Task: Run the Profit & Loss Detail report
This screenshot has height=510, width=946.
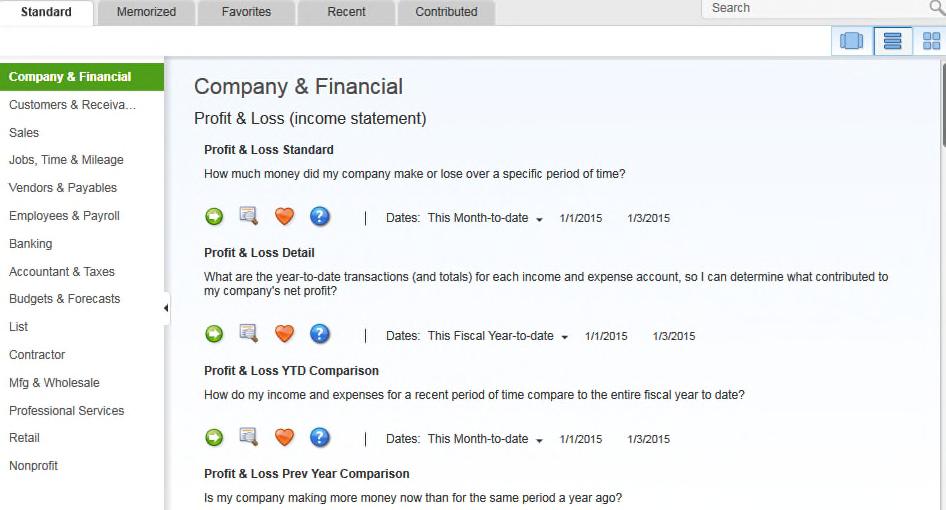Action: pyautogui.click(x=214, y=333)
